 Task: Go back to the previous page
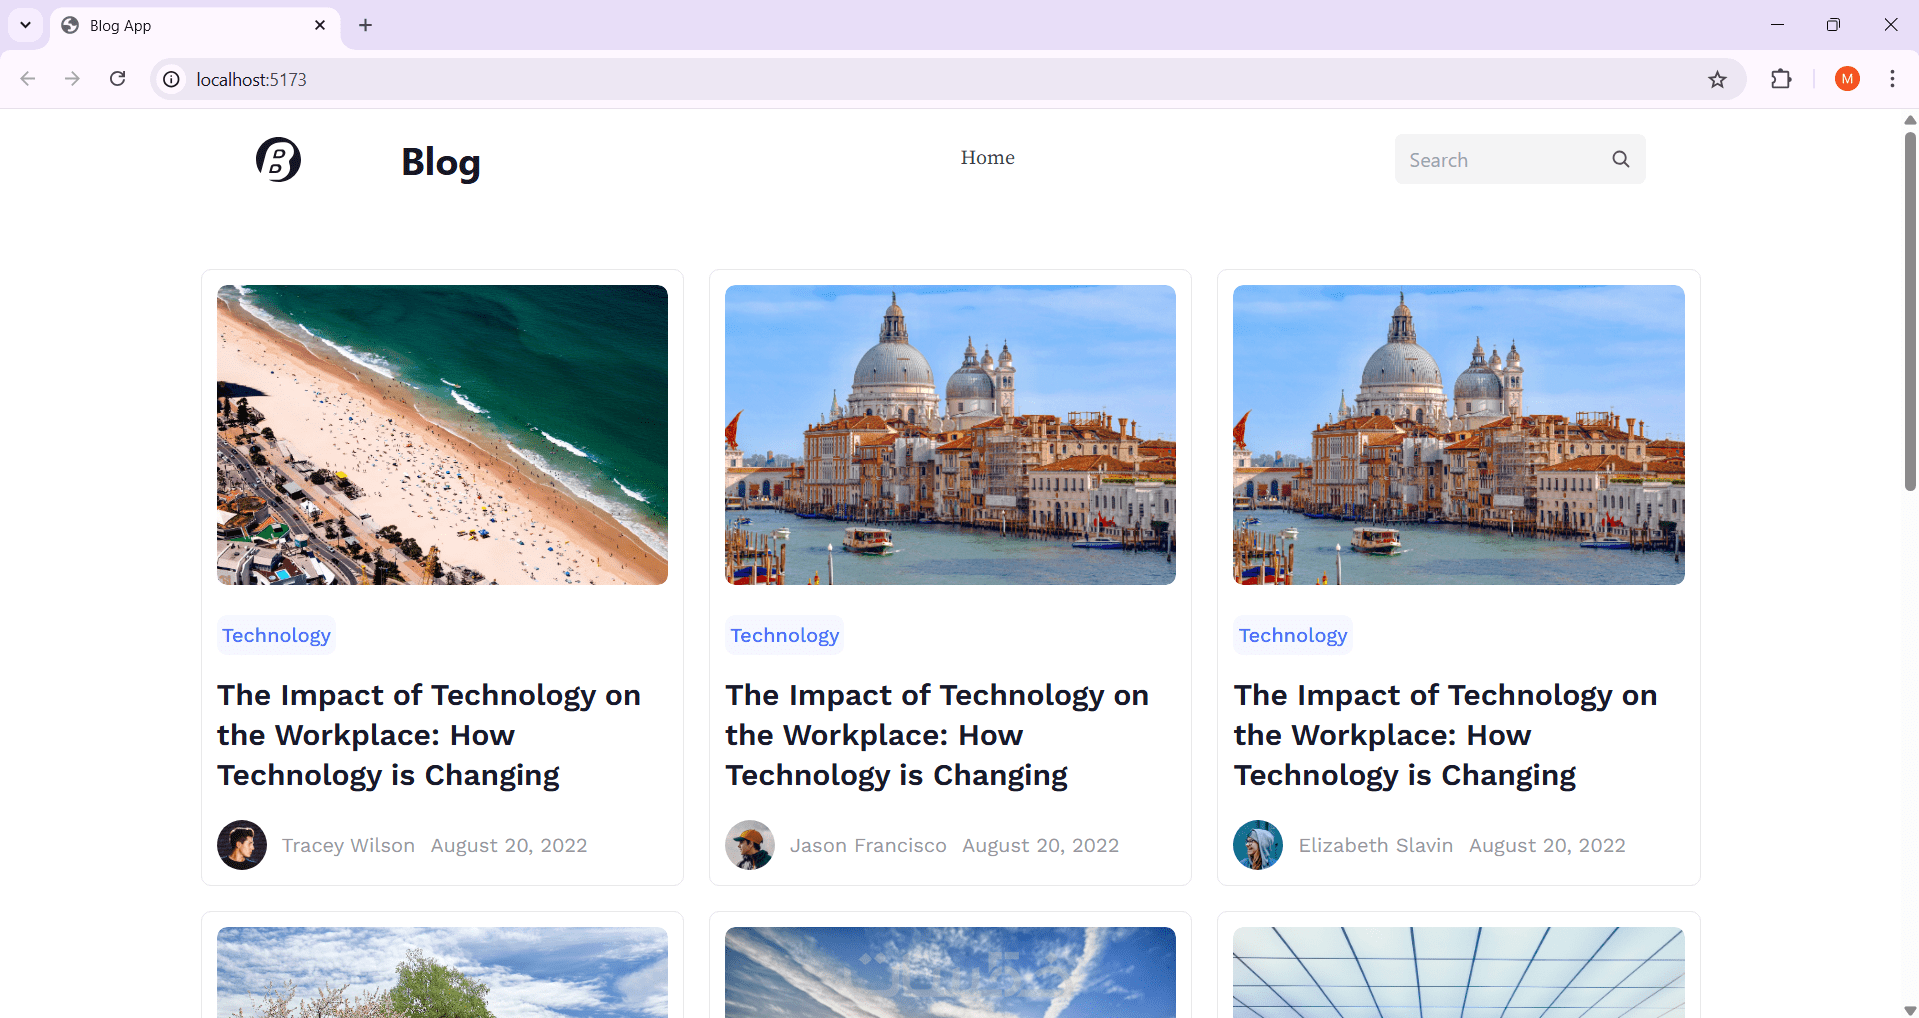coord(28,79)
